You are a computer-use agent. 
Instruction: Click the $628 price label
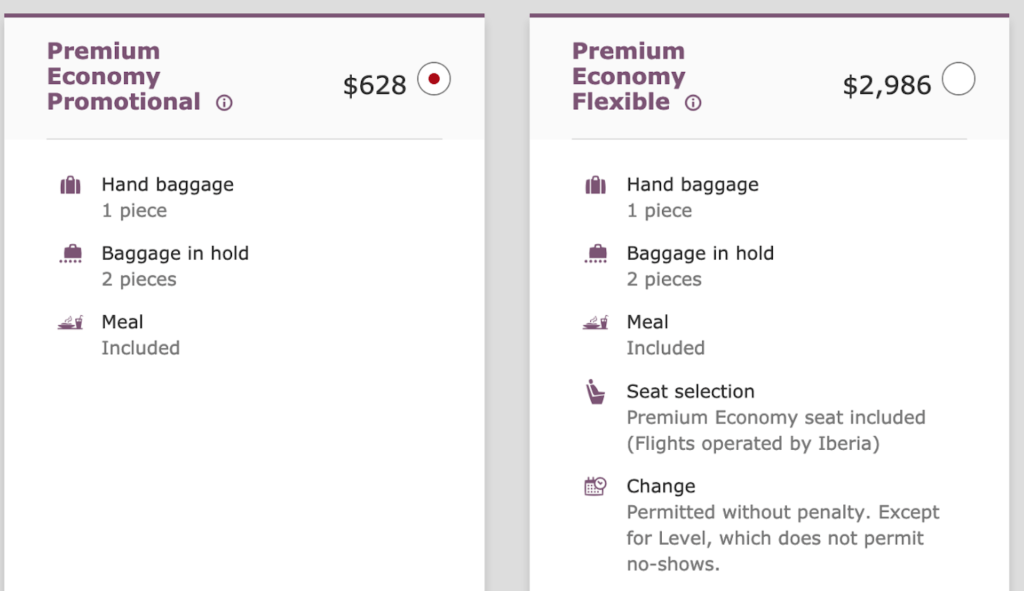coord(375,86)
